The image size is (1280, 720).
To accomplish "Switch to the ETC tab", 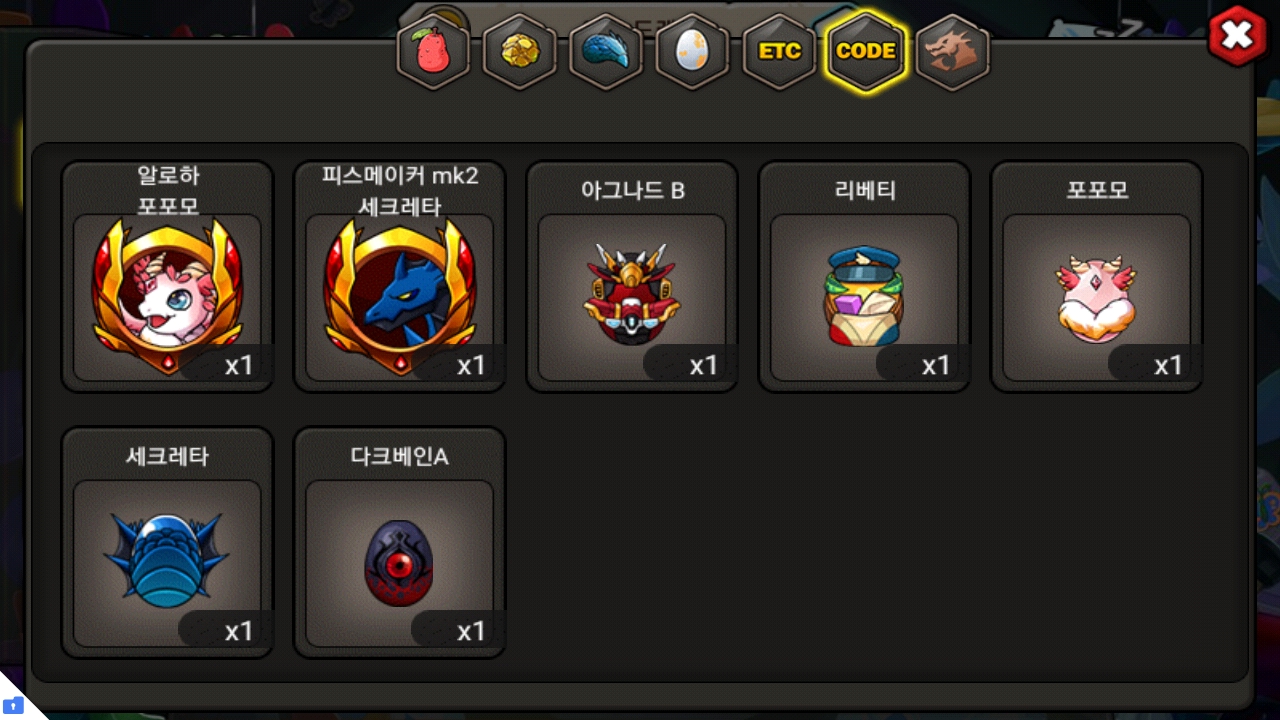I will pos(779,51).
